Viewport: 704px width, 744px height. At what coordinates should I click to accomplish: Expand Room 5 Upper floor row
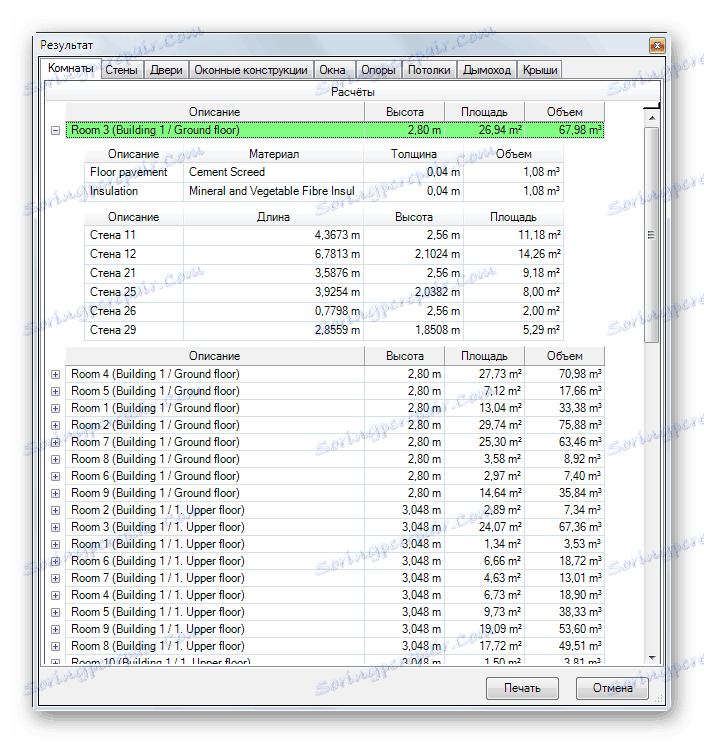pyautogui.click(x=56, y=613)
